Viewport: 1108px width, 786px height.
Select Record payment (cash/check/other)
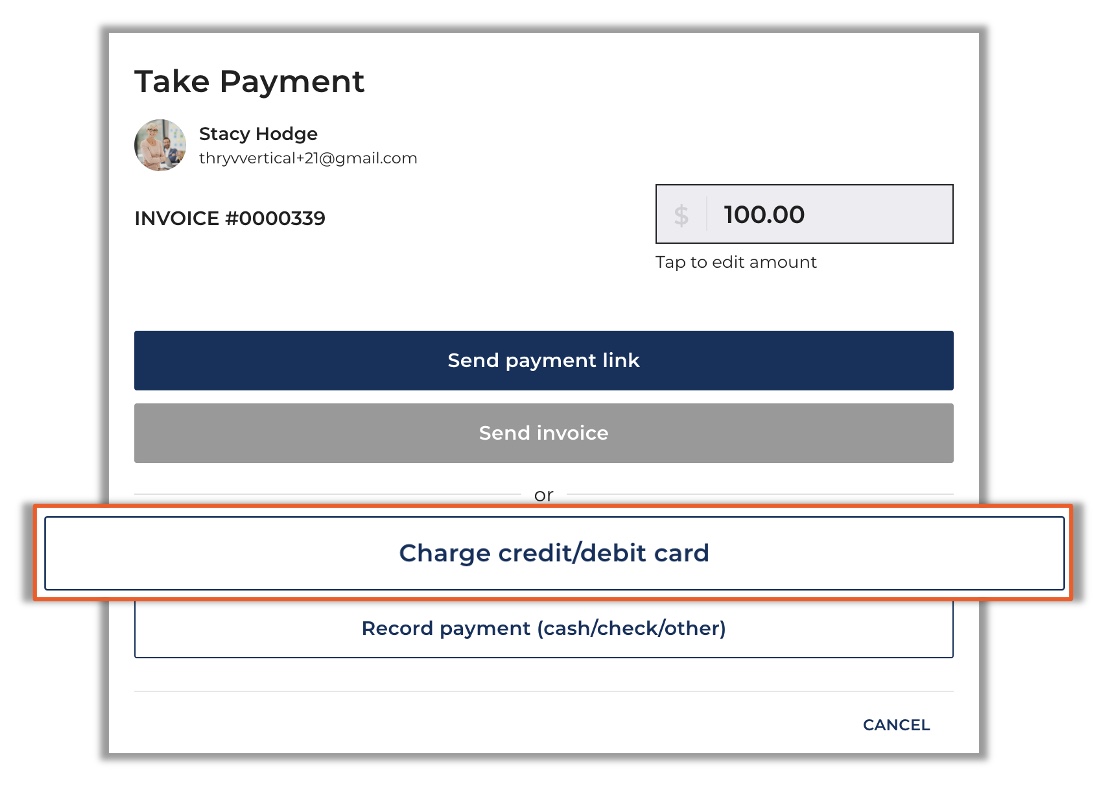(543, 629)
